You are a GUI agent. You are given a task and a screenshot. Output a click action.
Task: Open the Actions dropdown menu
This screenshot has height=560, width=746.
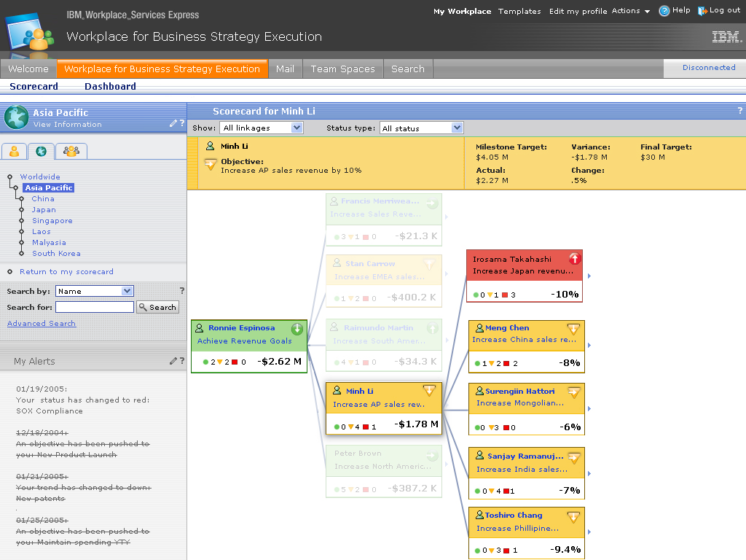coord(630,10)
